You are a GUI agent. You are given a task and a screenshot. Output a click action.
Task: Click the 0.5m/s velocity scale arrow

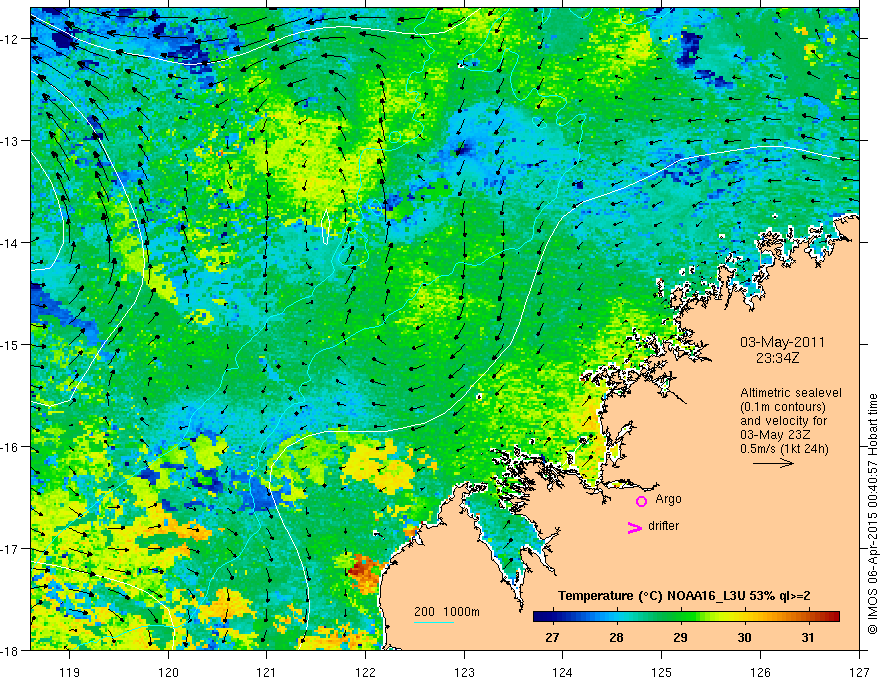[773, 463]
